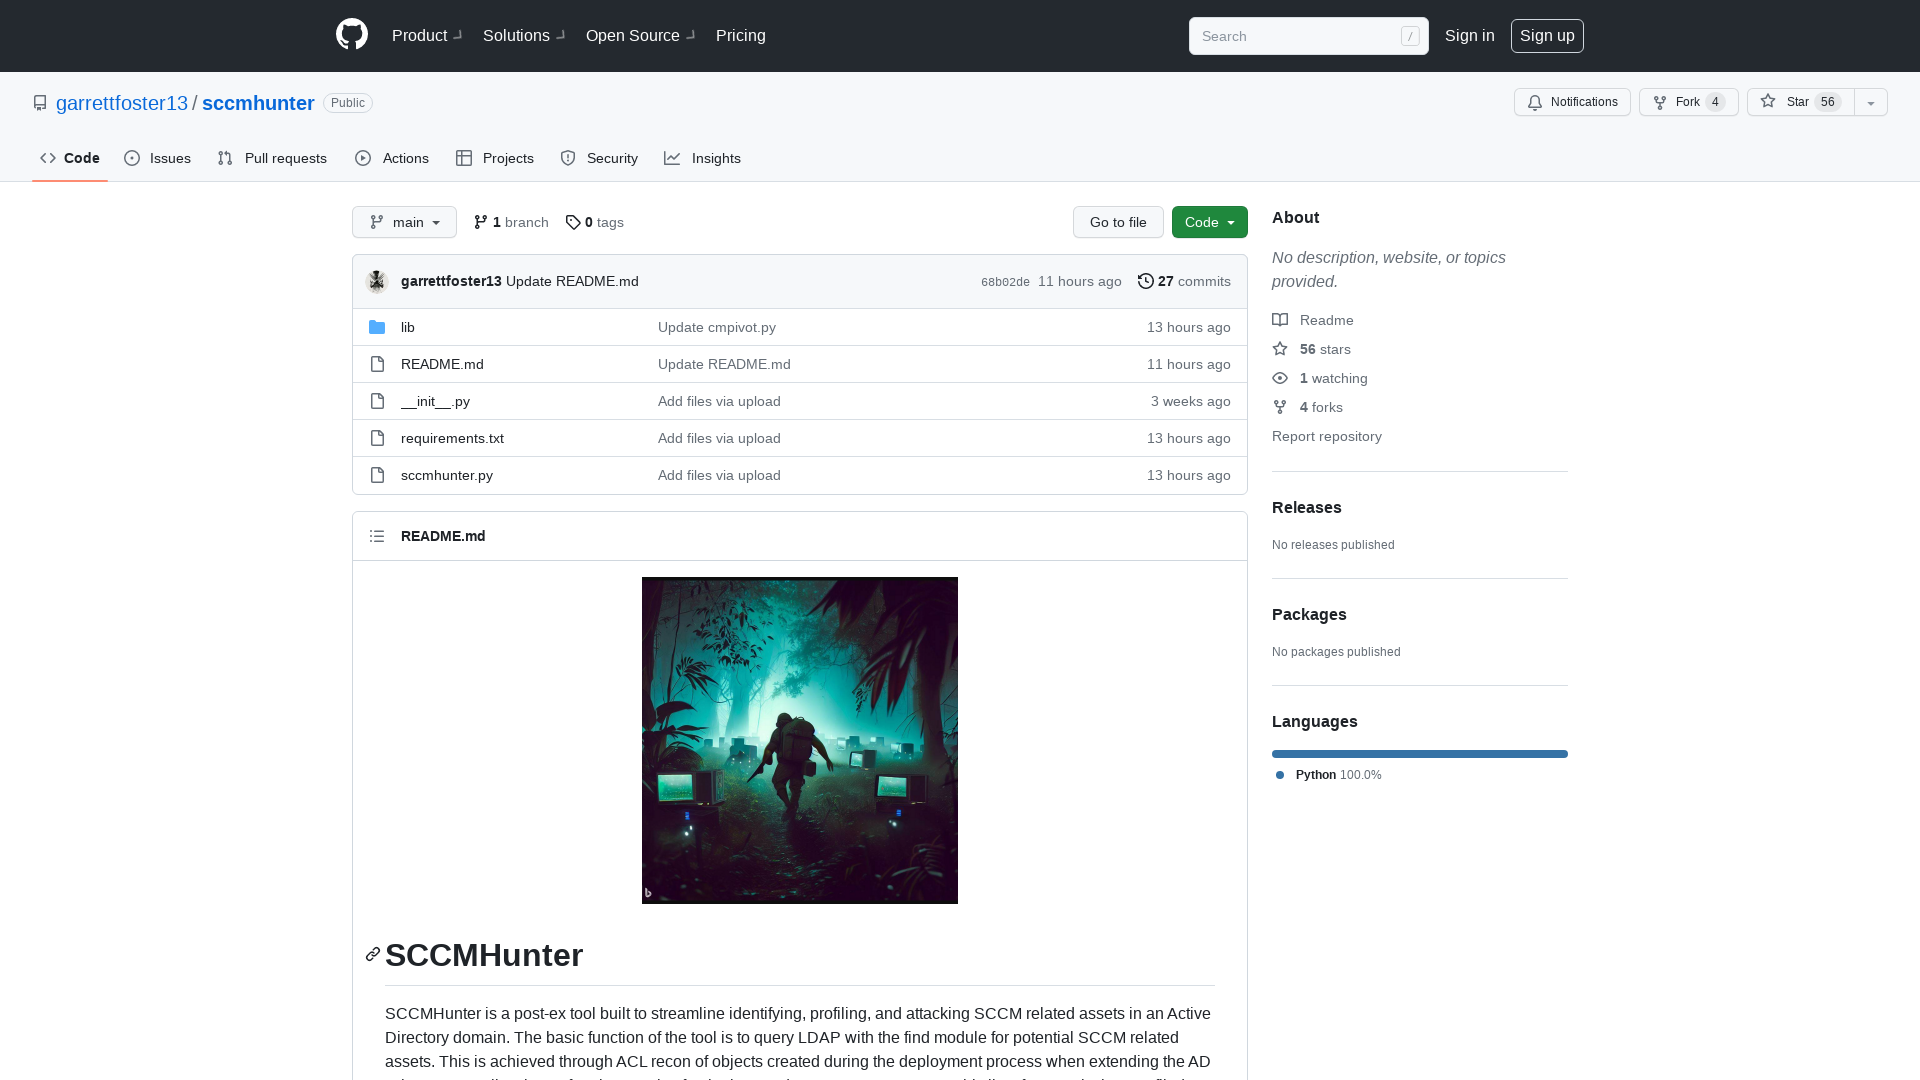Open the main branch selector dropdown
This screenshot has width=1920, height=1080.
(x=404, y=222)
